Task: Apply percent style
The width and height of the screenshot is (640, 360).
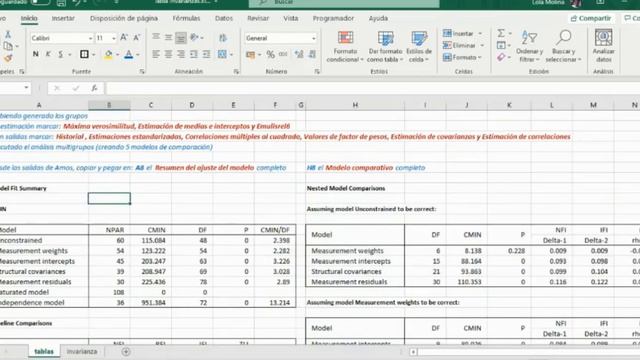Action: [270, 54]
